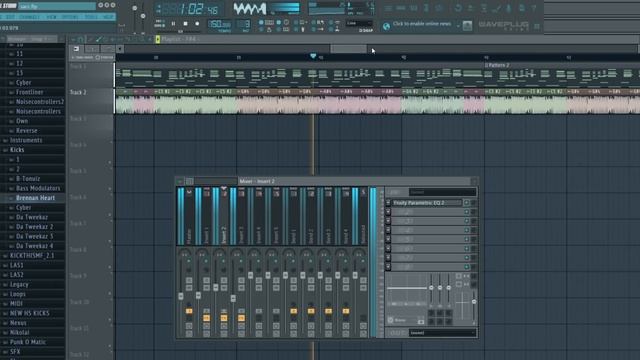
Task: Click the CHANNELS menu in menu bar
Action: coord(30,17)
